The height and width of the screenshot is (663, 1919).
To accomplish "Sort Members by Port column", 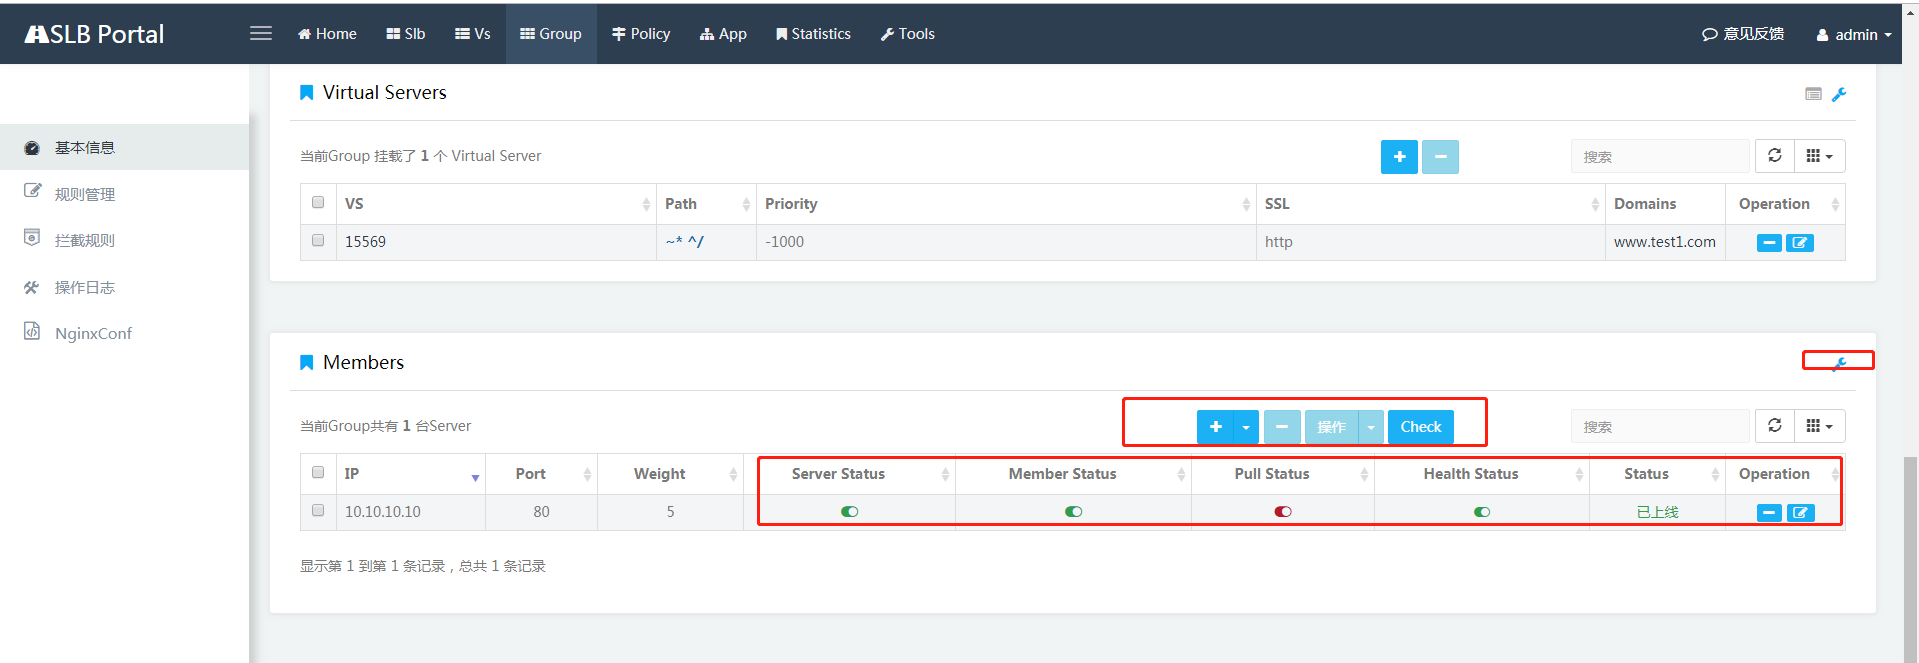I will pyautogui.click(x=541, y=474).
